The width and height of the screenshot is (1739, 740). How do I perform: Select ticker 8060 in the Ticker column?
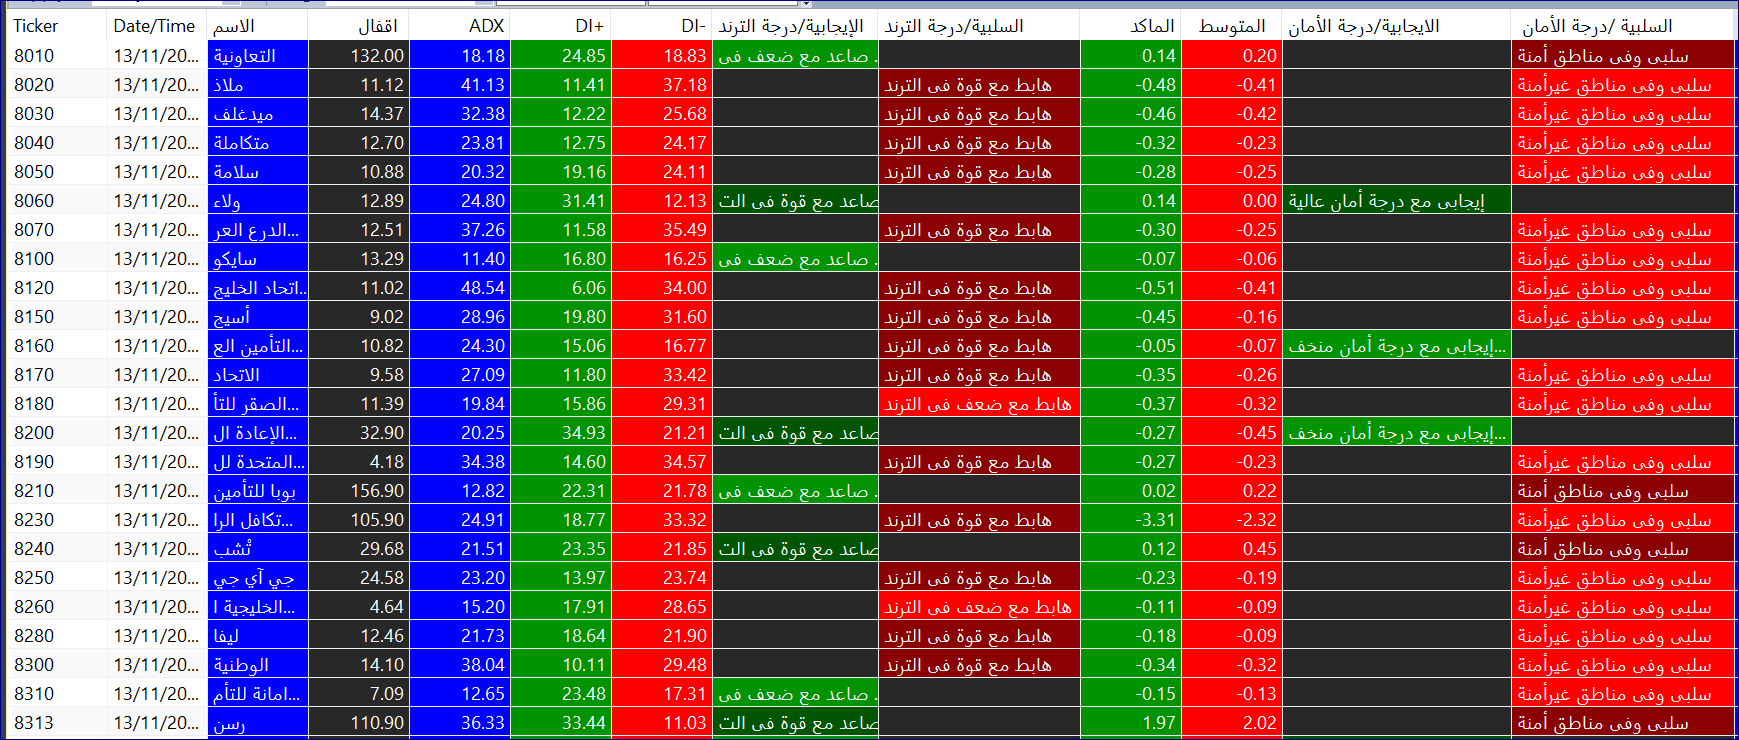[x=35, y=201]
